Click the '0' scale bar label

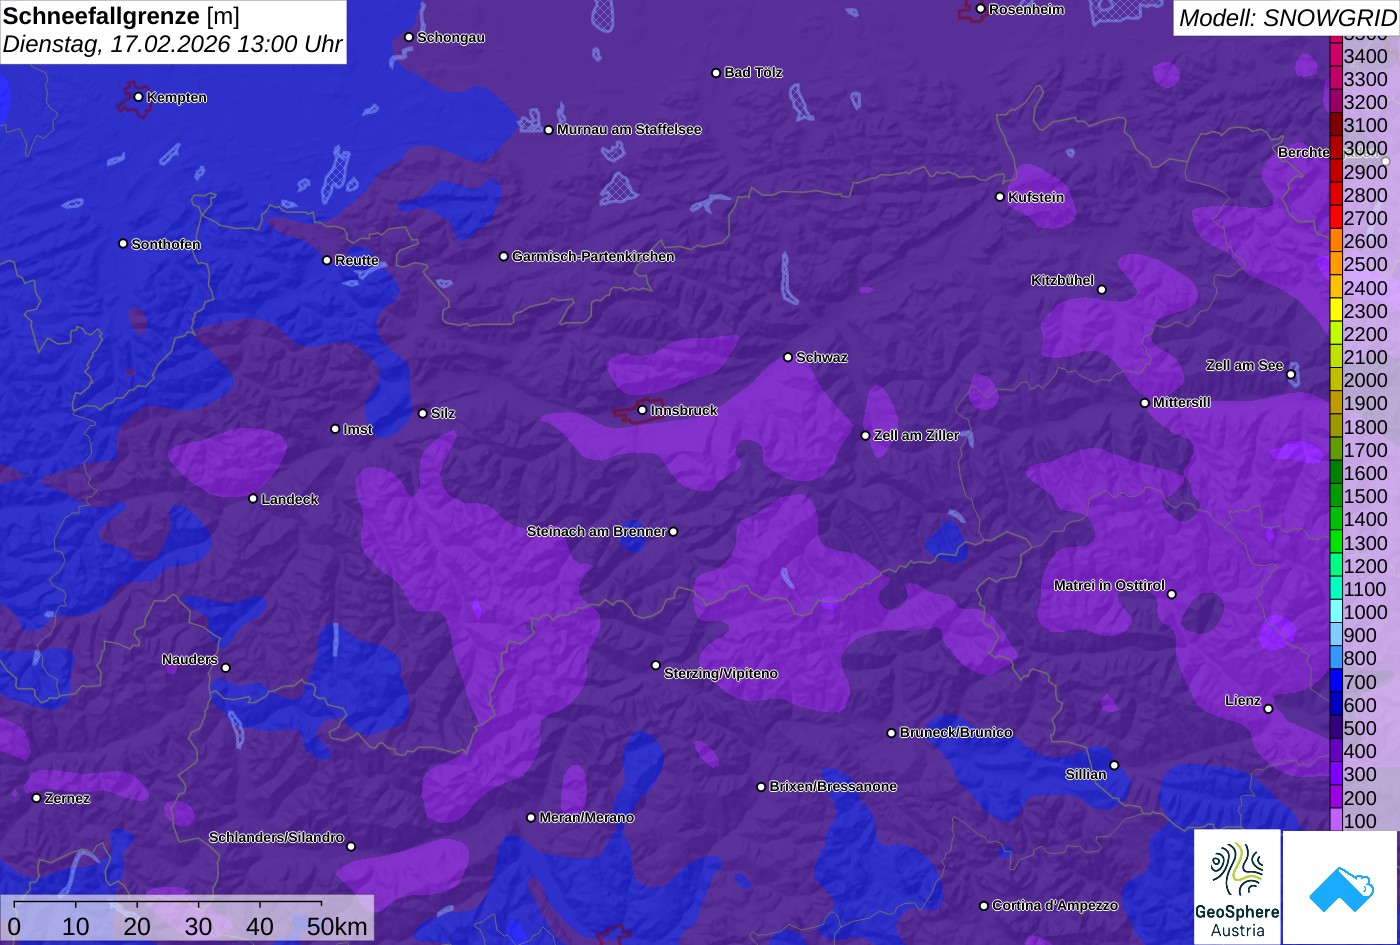coord(14,927)
